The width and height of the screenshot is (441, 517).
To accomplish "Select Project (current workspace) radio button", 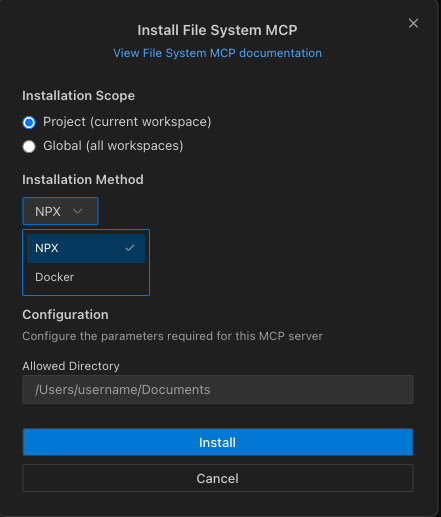I will [29, 122].
